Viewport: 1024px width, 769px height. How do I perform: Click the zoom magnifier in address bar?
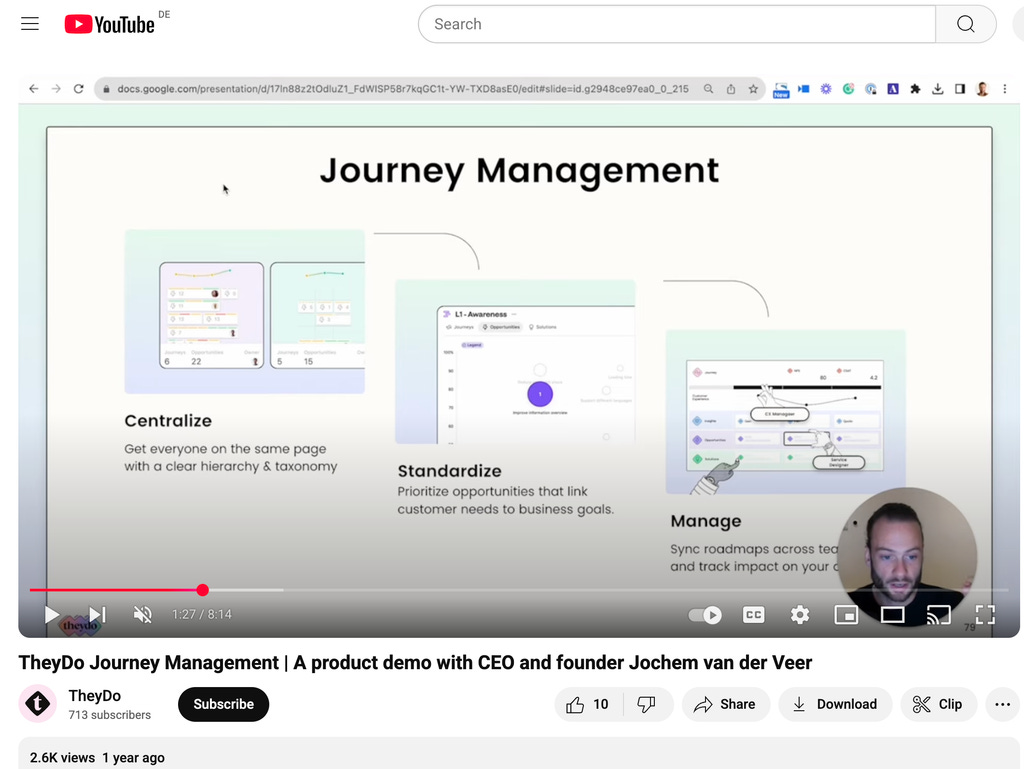pyautogui.click(x=709, y=89)
